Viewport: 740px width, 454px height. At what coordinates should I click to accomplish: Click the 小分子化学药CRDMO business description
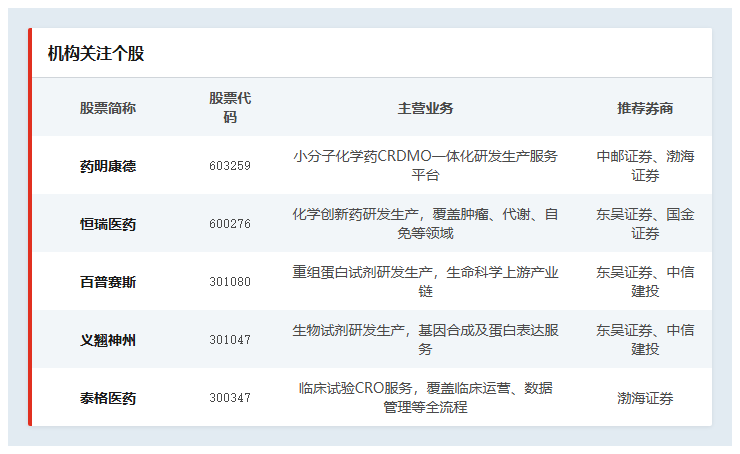[425, 166]
